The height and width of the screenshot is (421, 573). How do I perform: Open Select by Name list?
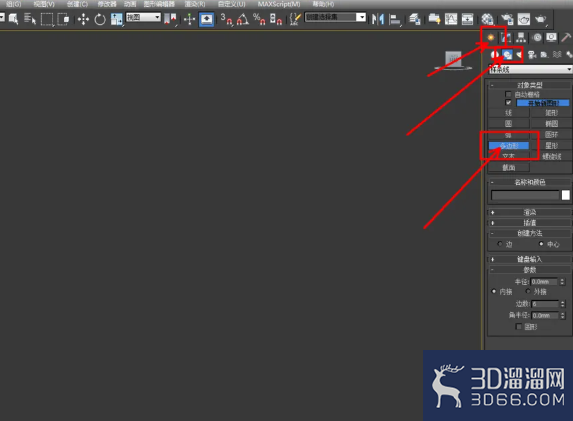tap(30, 19)
